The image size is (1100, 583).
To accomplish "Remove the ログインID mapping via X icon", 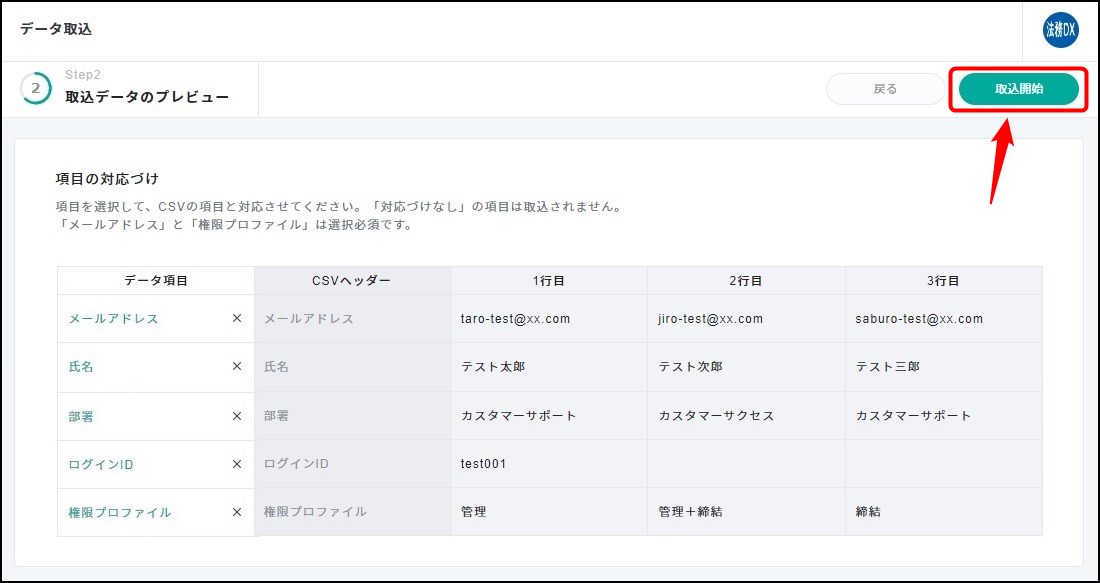I will click(x=237, y=464).
